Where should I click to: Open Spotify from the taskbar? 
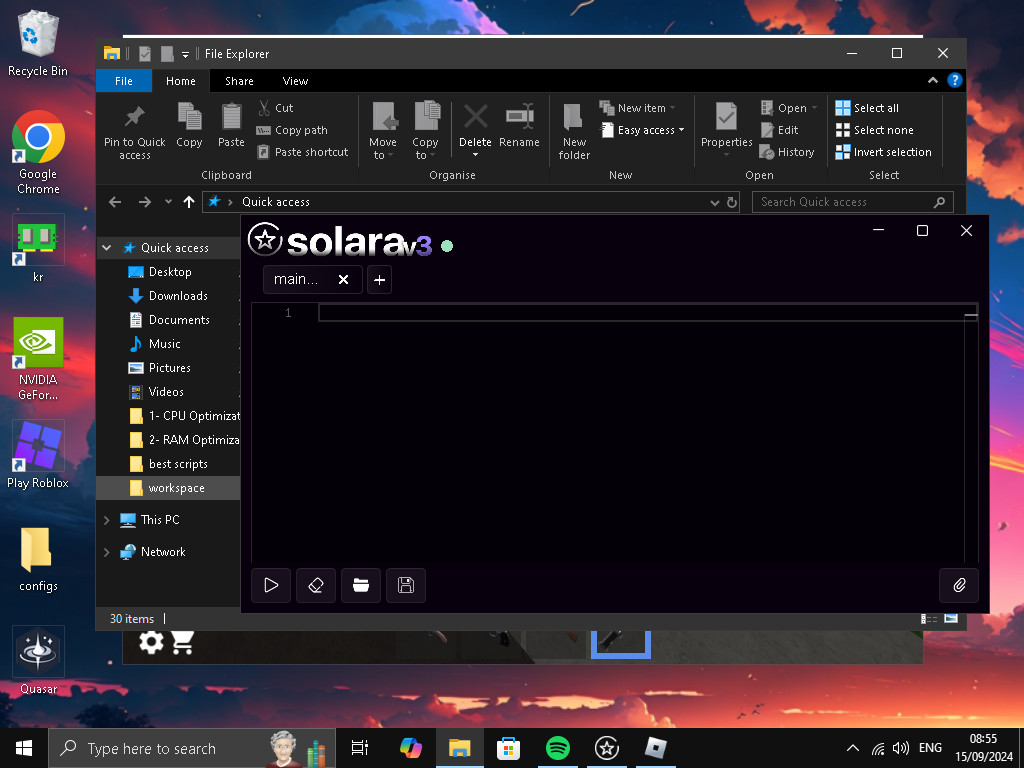[557, 748]
